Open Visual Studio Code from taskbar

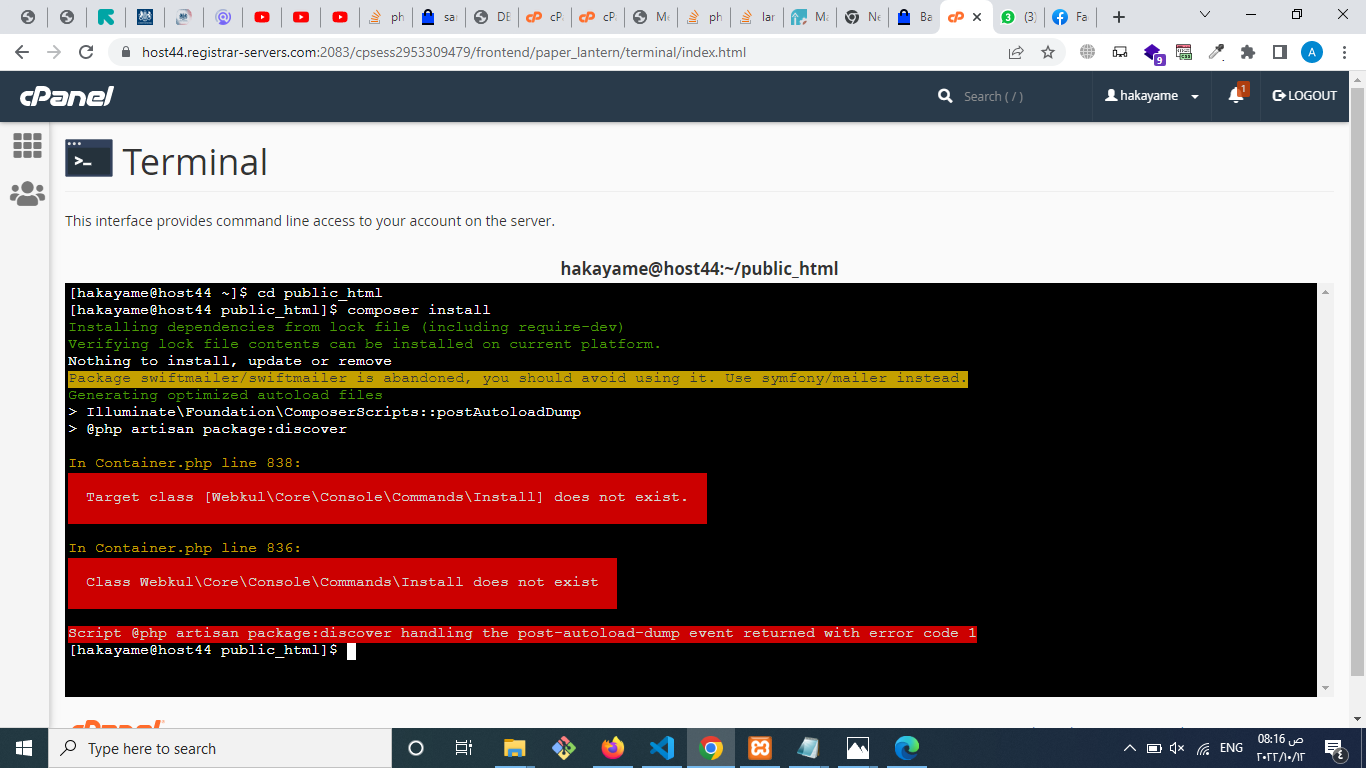(x=661, y=748)
